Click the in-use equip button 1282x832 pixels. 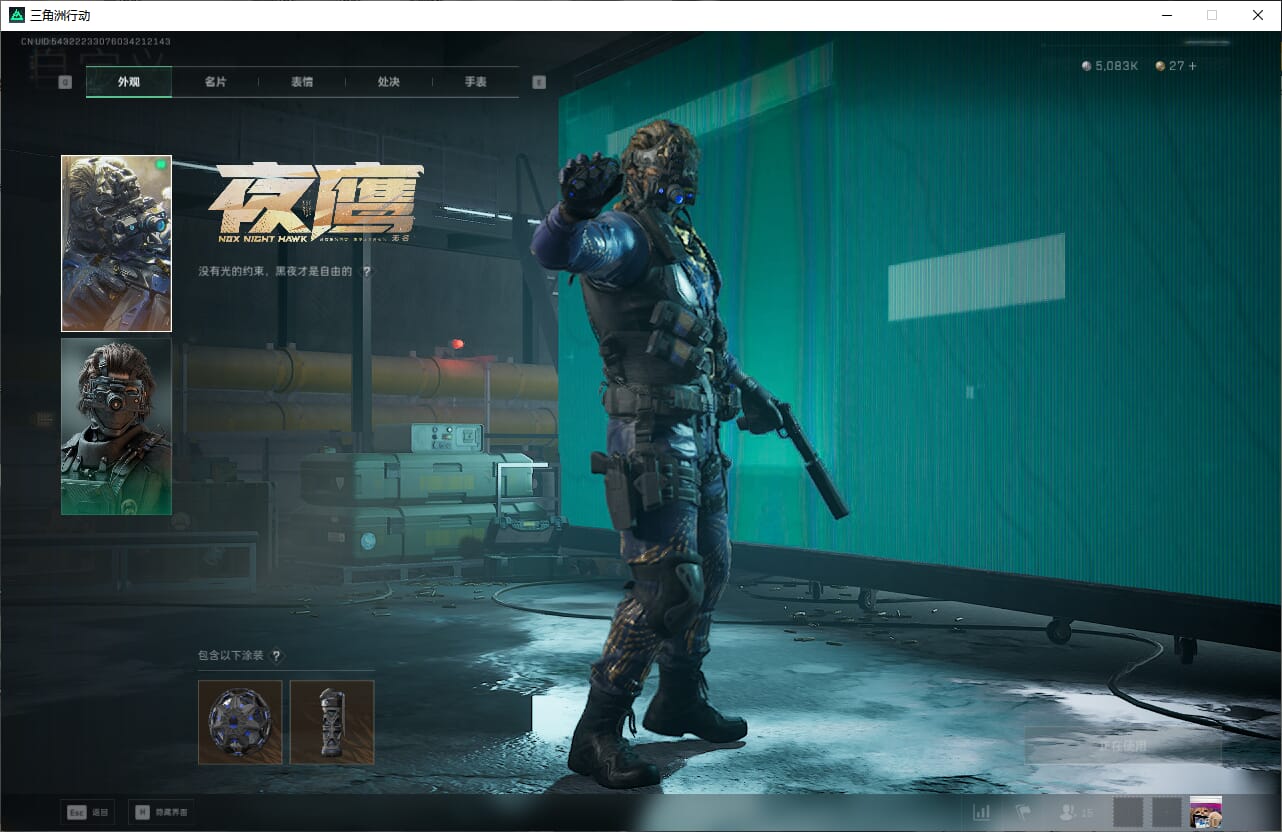click(1124, 746)
